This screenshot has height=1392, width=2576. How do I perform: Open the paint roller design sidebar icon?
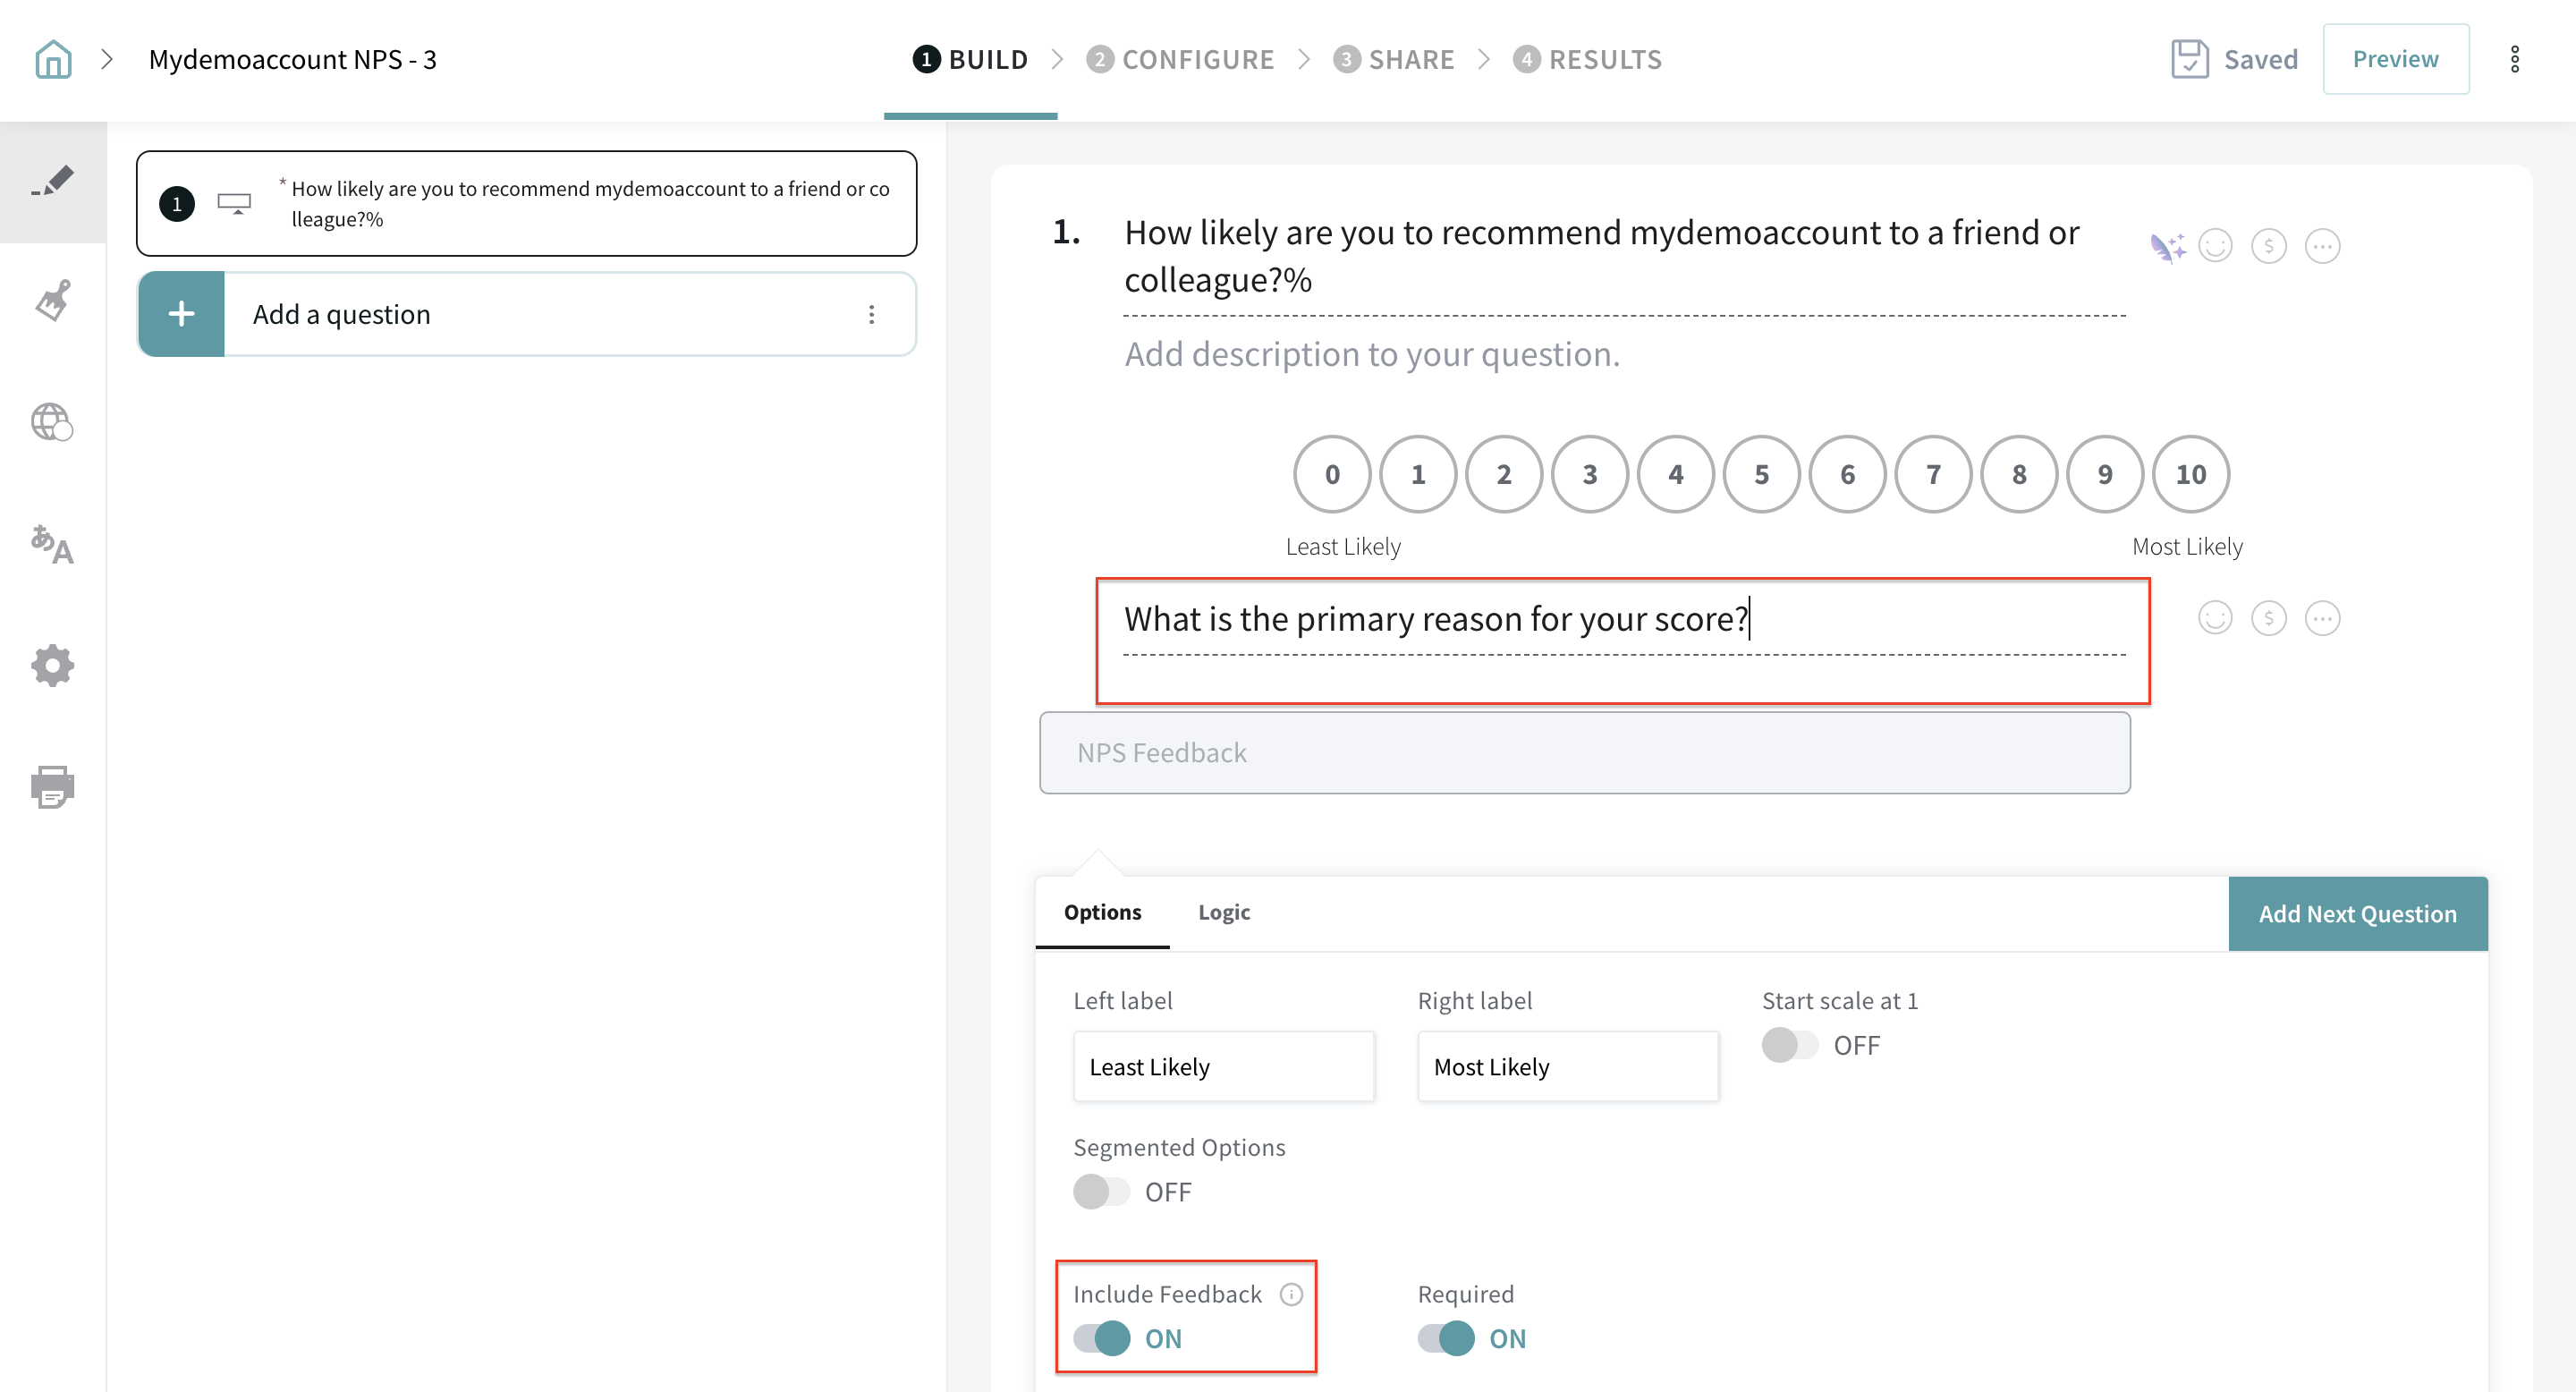[x=53, y=301]
